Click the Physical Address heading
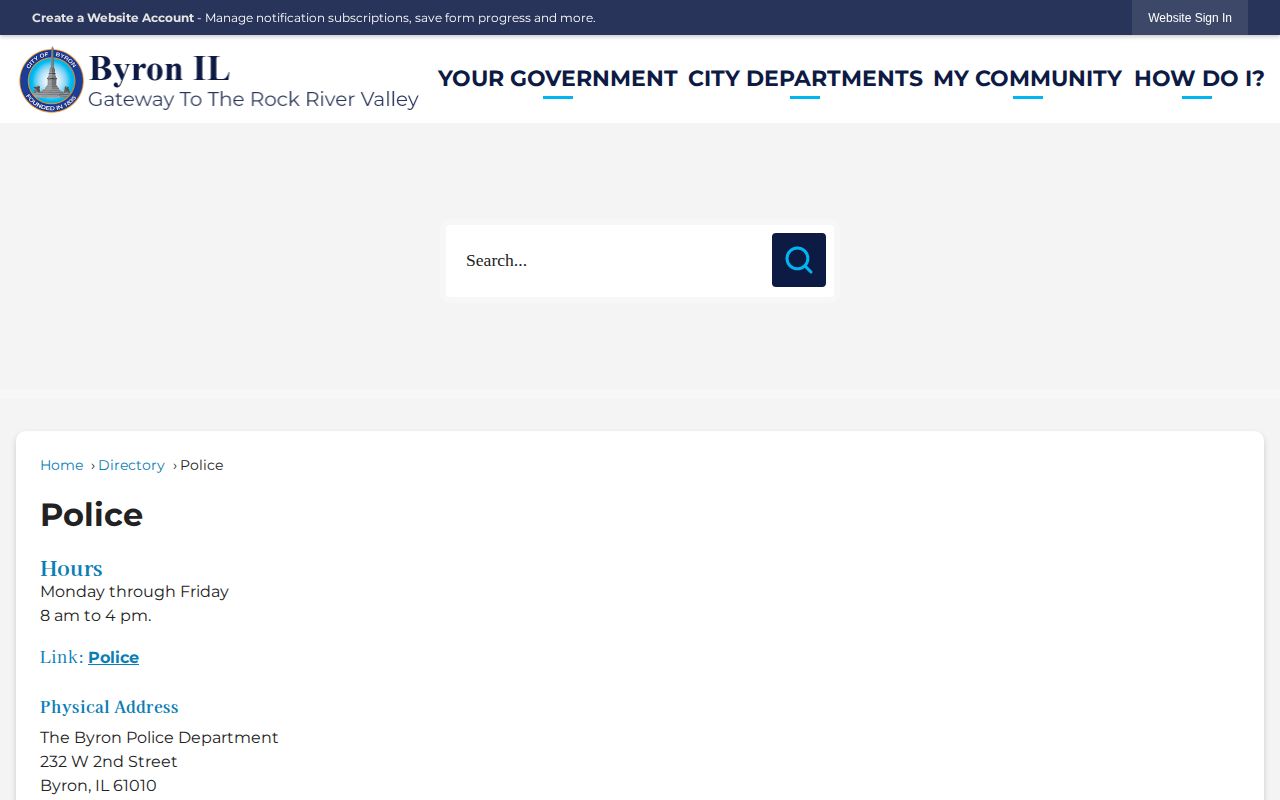Viewport: 1280px width, 800px height. coord(109,707)
